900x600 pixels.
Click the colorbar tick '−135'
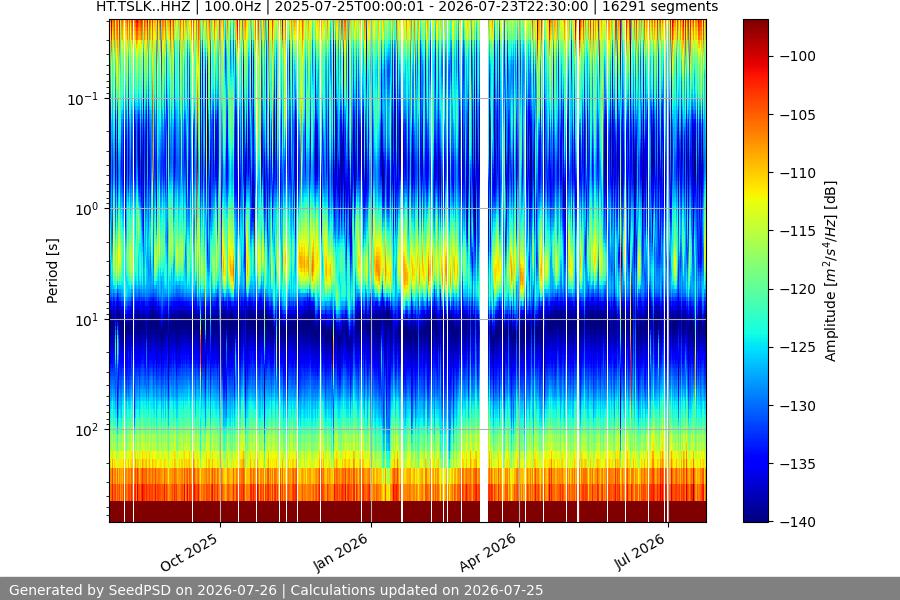click(798, 464)
